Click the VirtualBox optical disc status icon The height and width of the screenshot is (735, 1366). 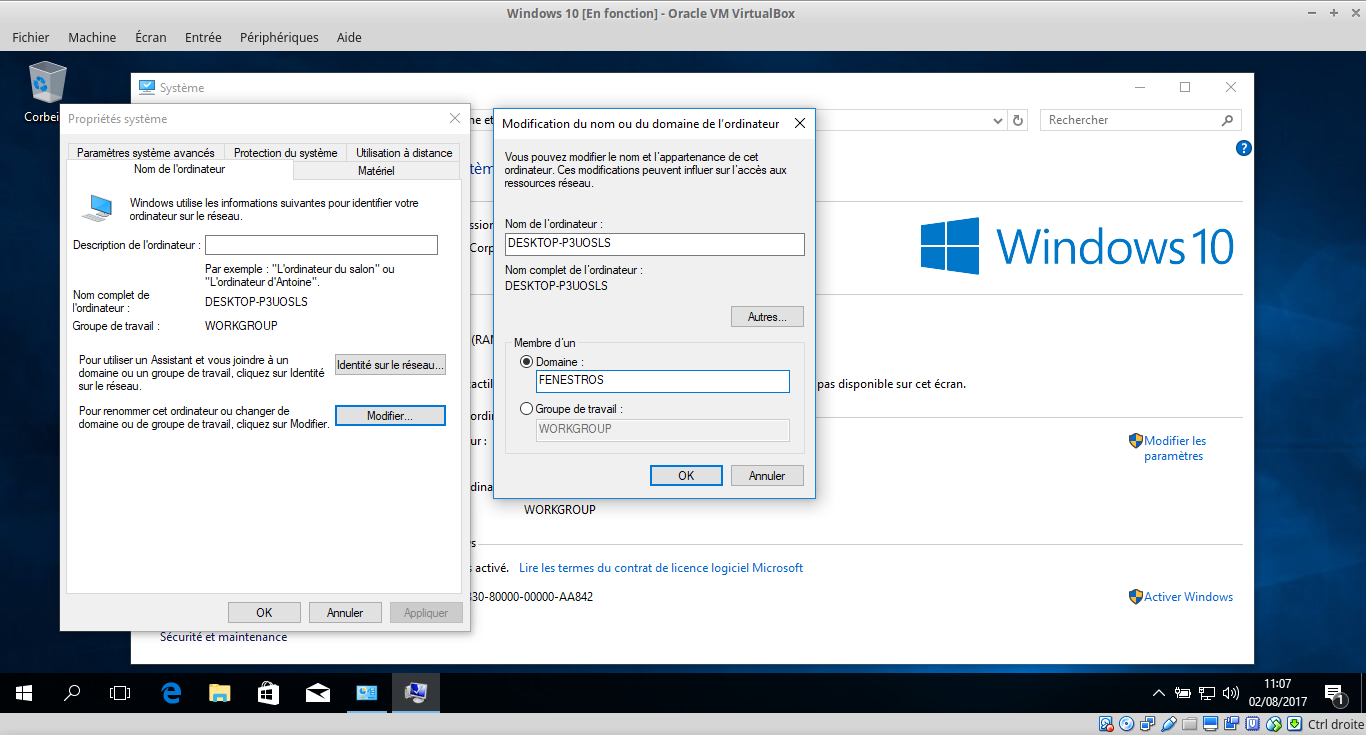(1127, 724)
